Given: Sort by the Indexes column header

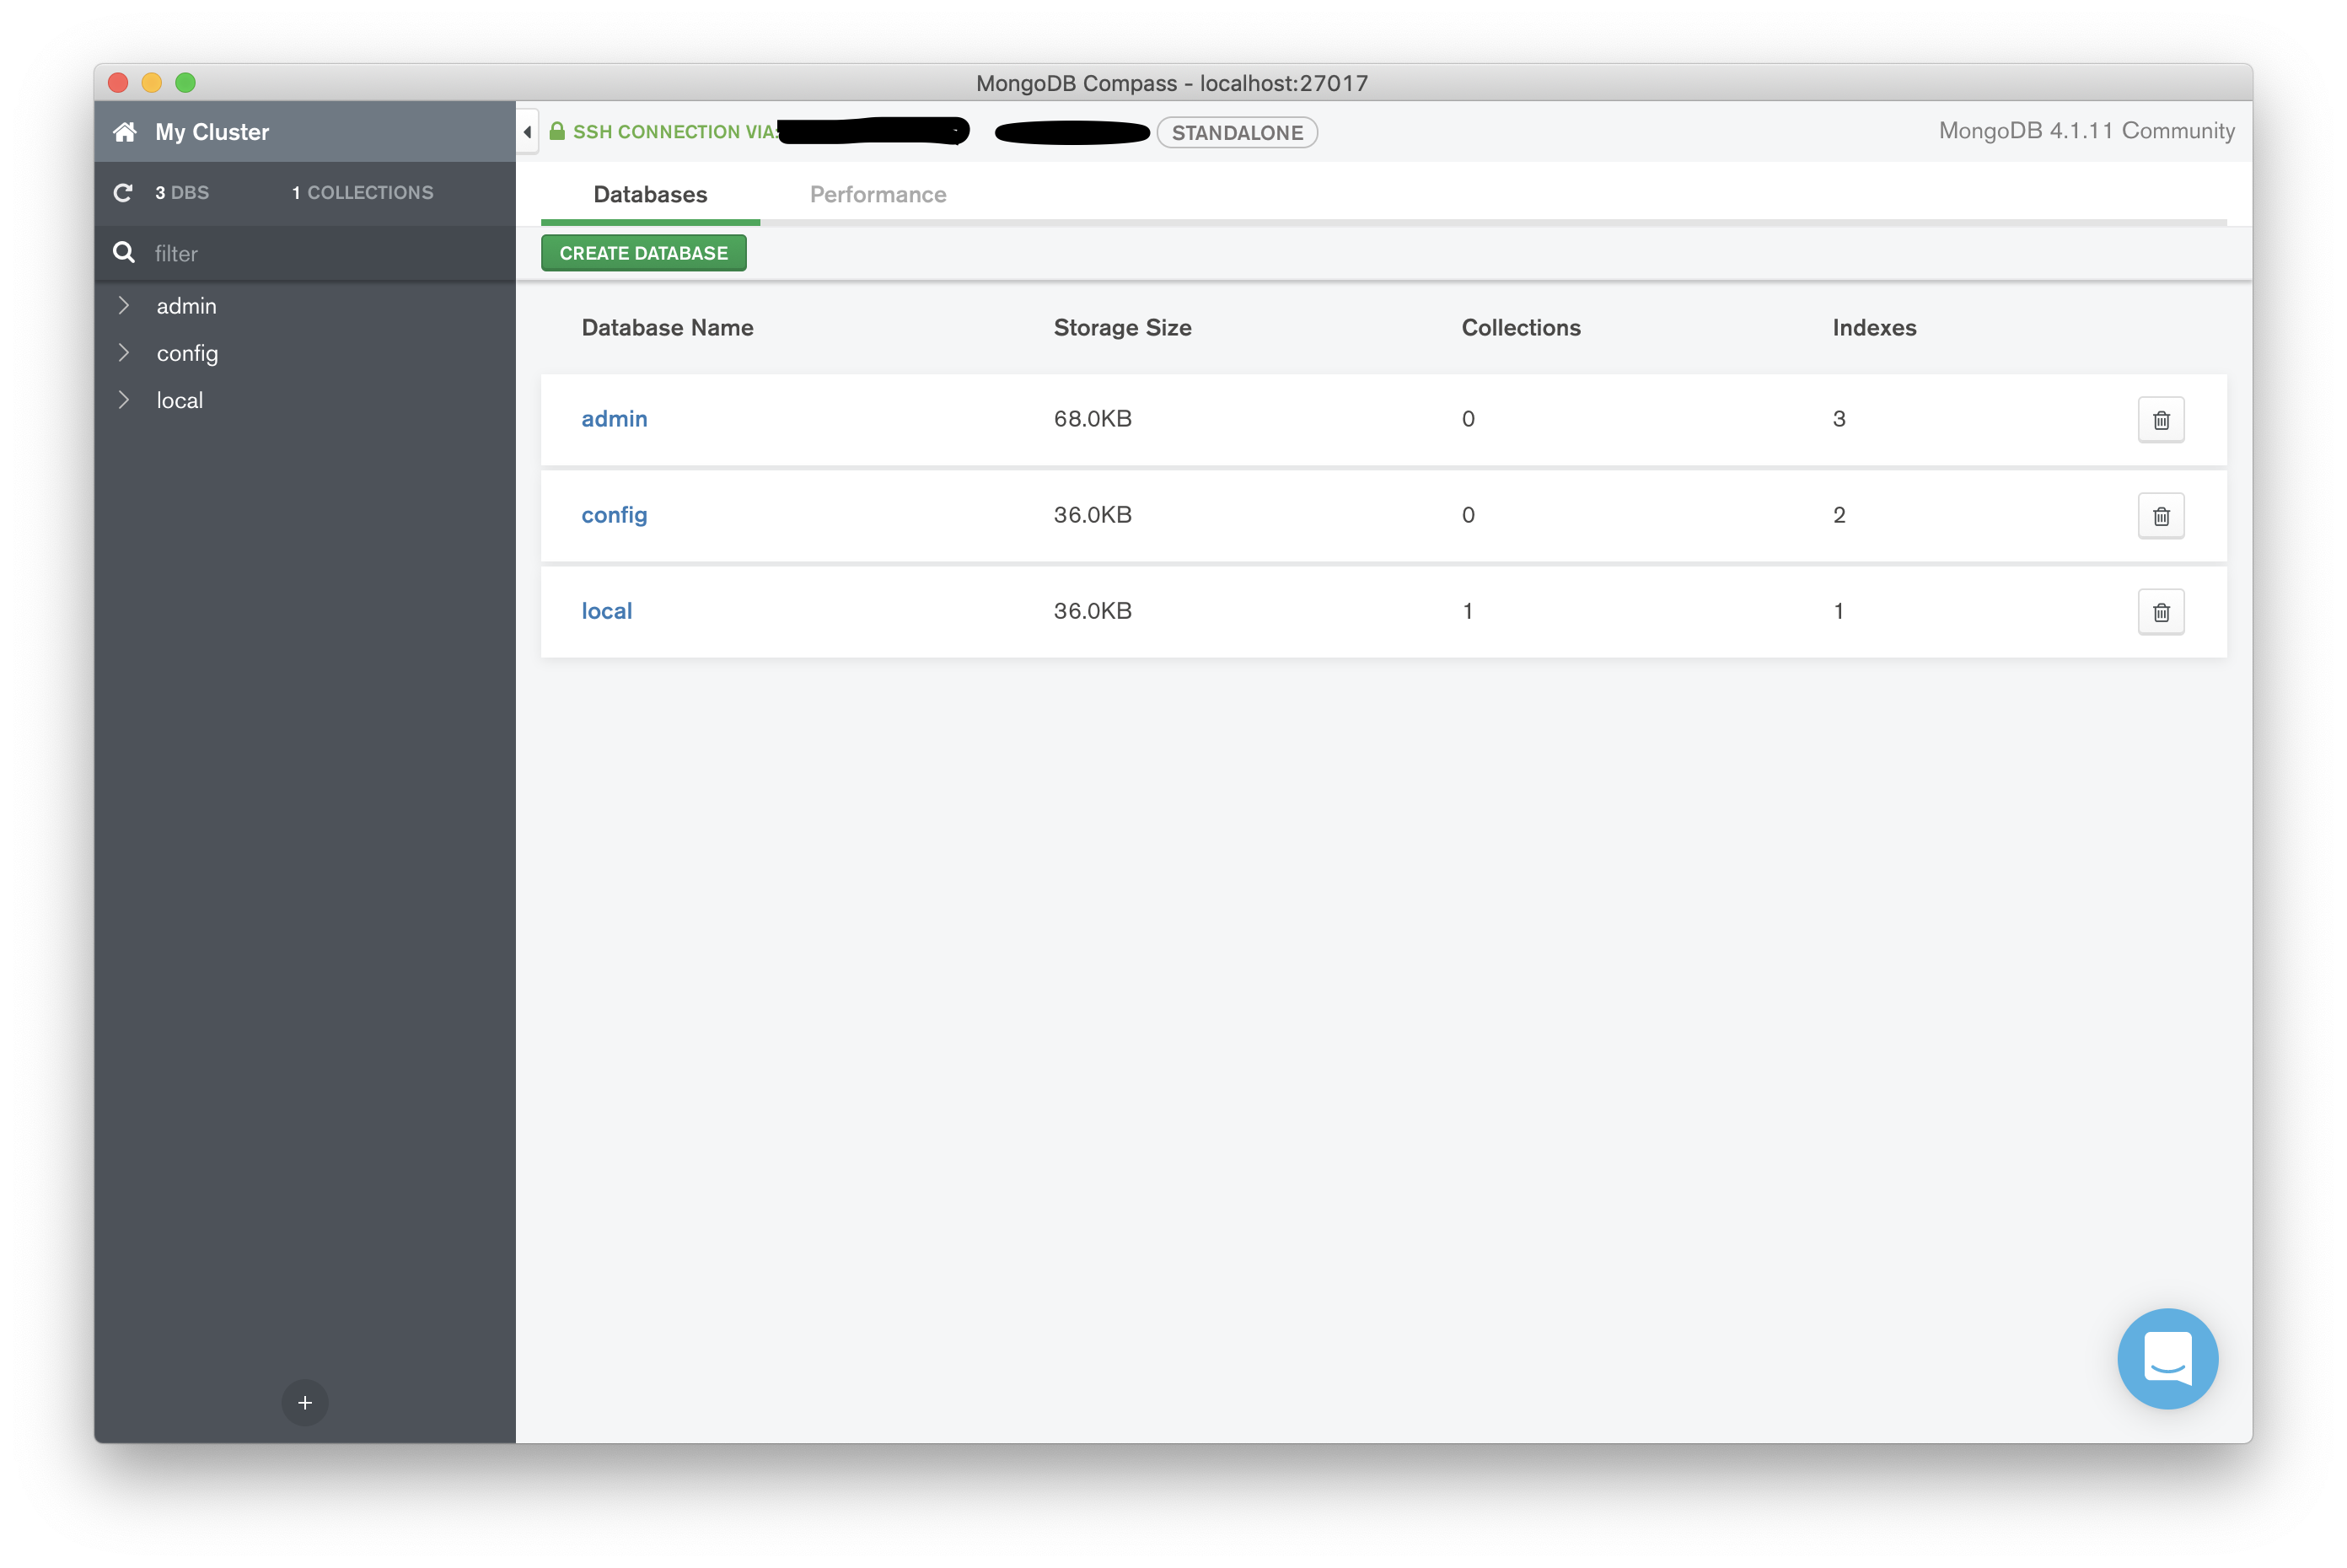Looking at the screenshot, I should pyautogui.click(x=1874, y=327).
